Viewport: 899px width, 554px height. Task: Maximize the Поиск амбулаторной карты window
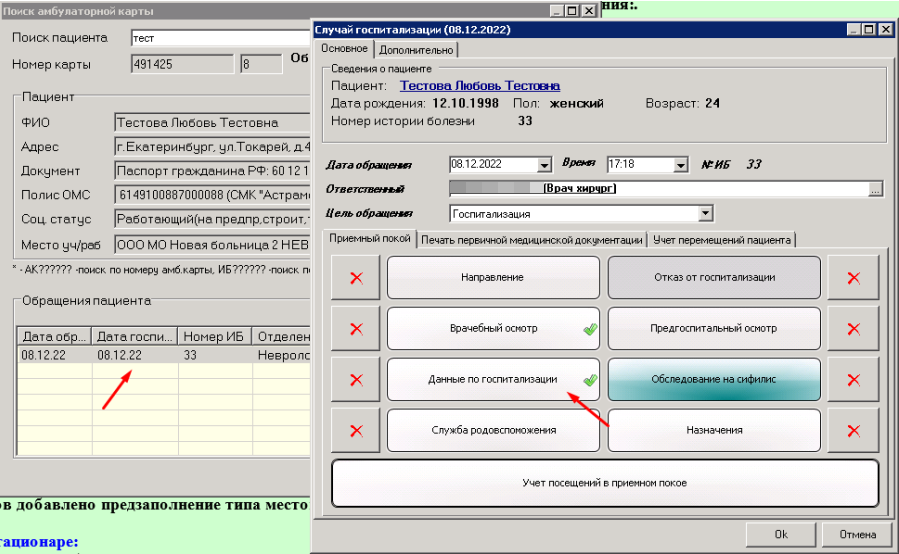coord(572,11)
